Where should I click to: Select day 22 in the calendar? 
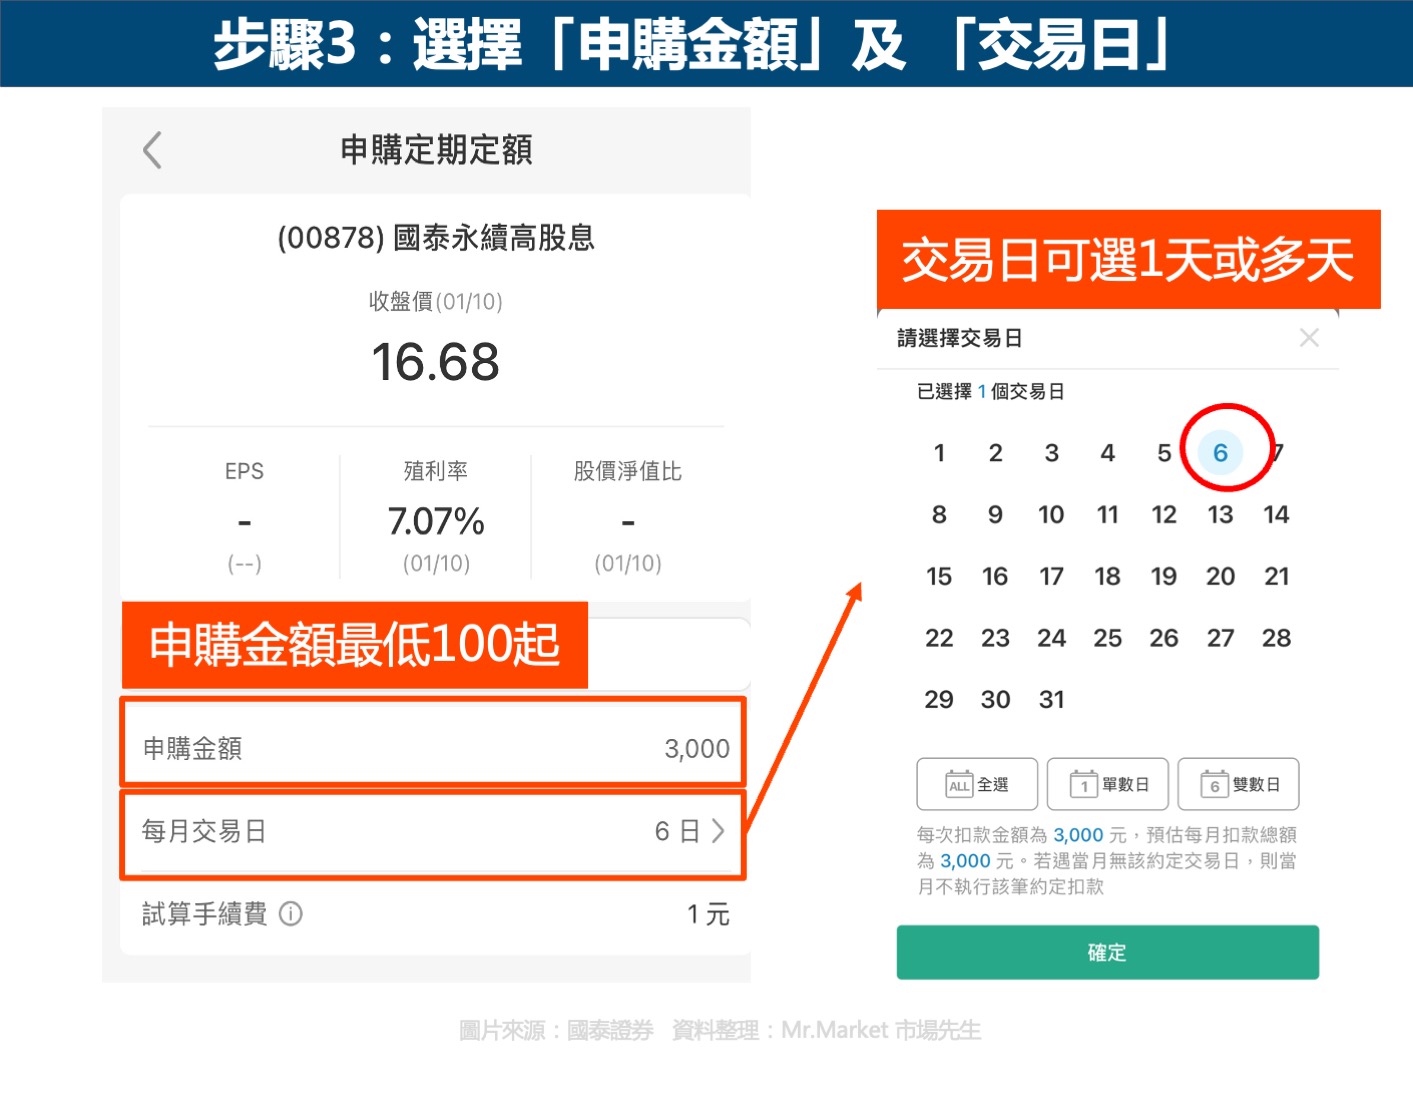pyautogui.click(x=939, y=638)
